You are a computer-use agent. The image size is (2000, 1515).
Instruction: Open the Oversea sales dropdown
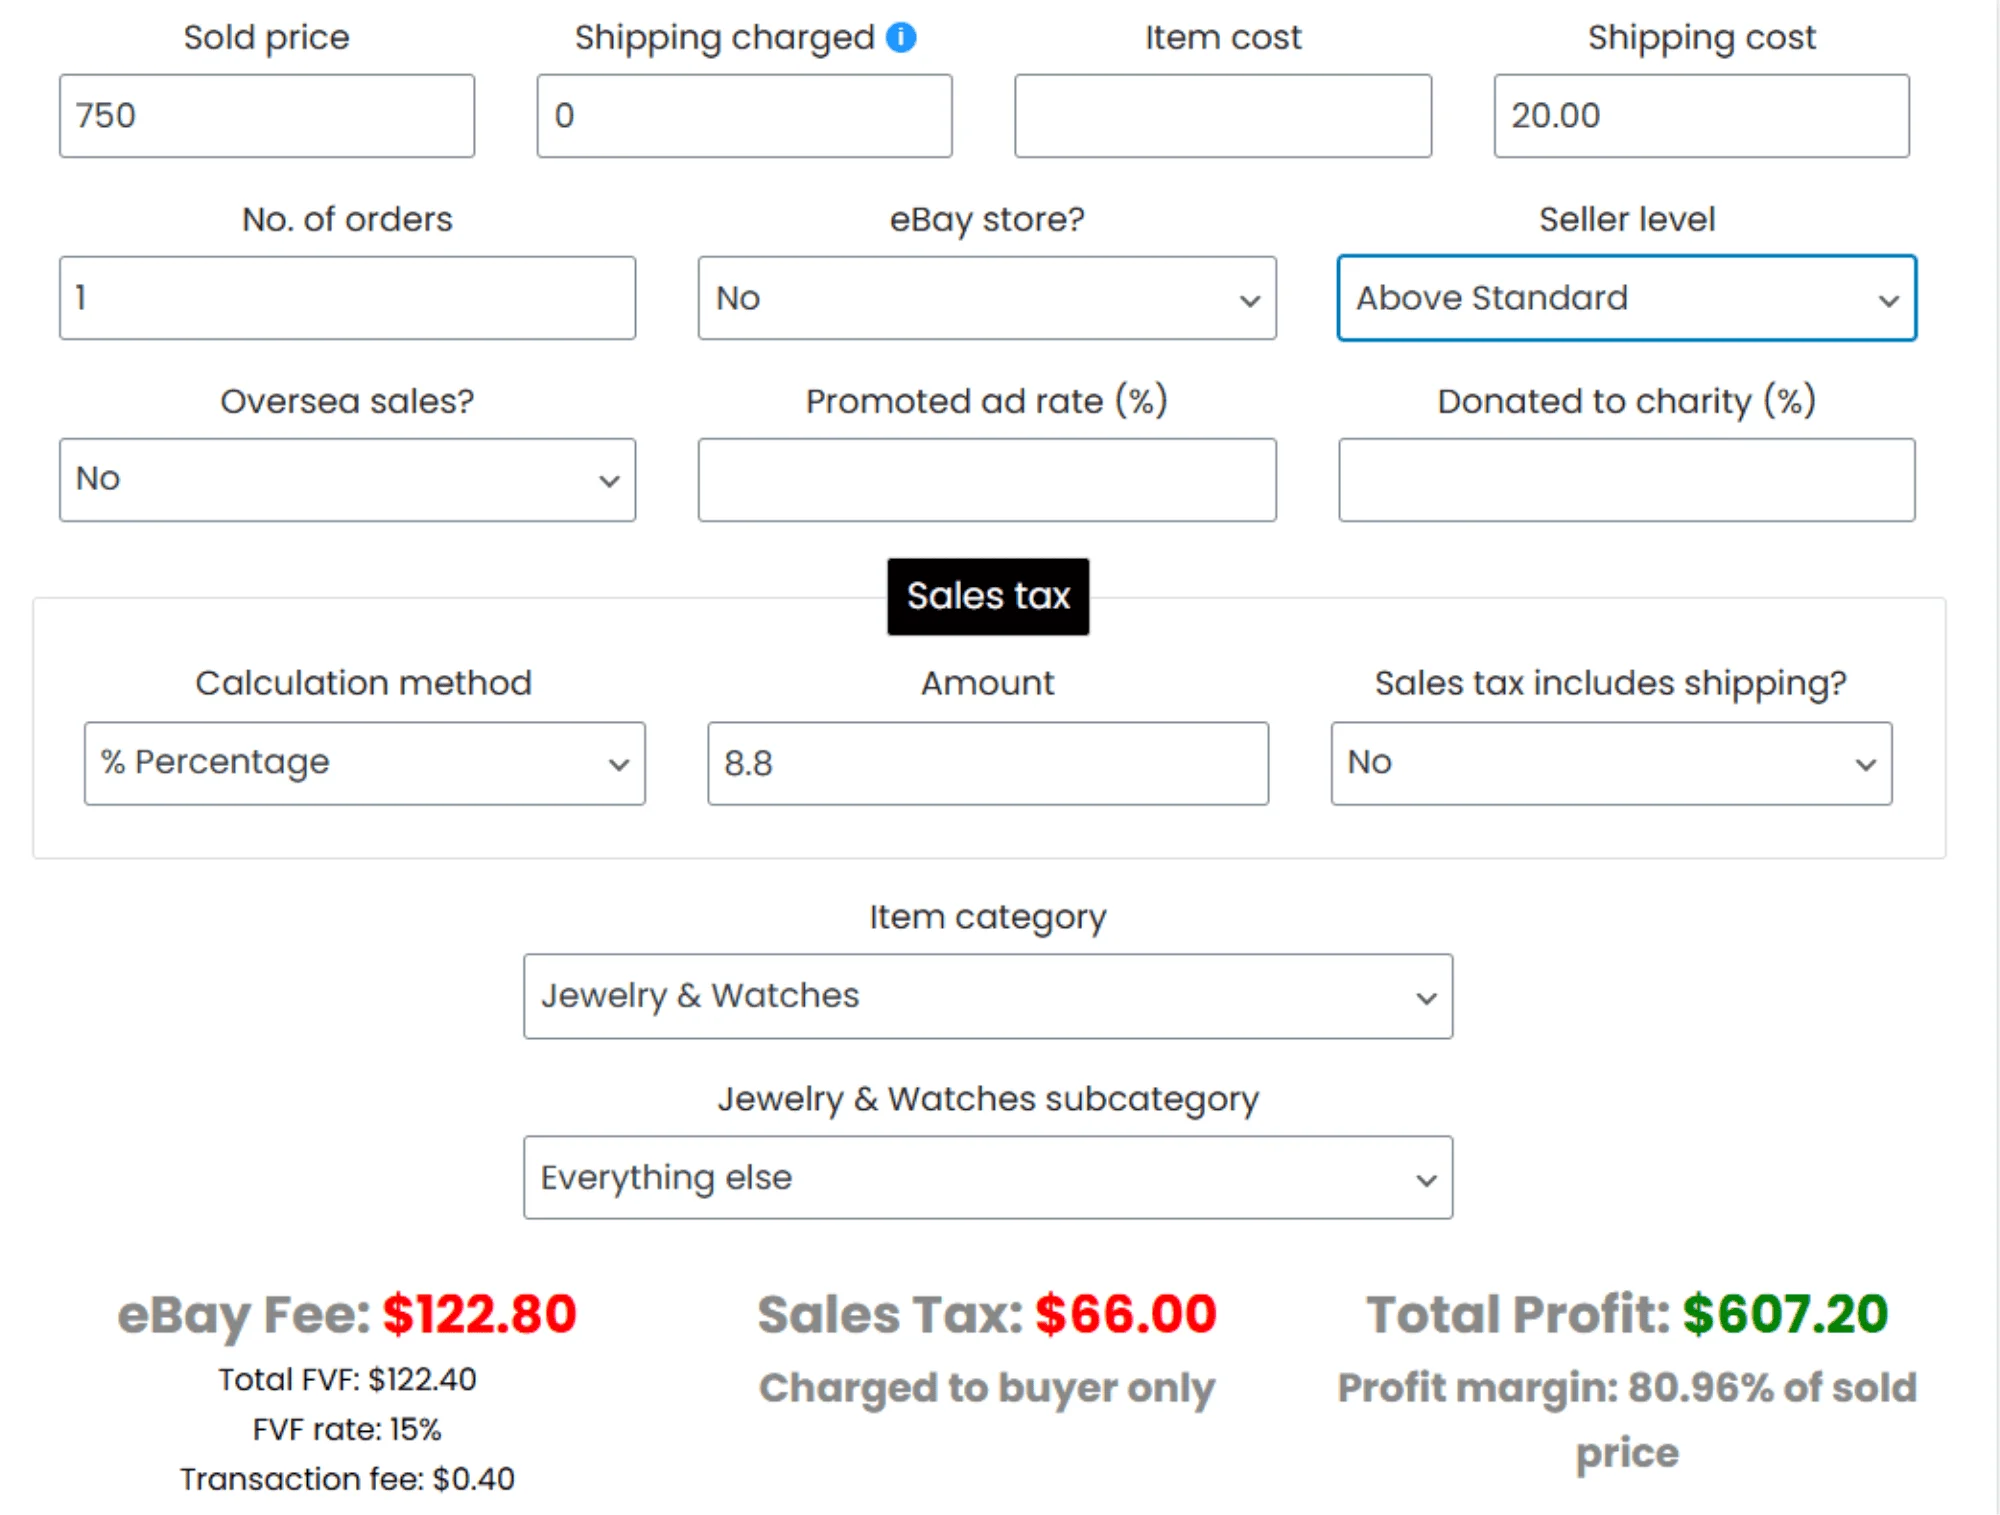pos(347,480)
